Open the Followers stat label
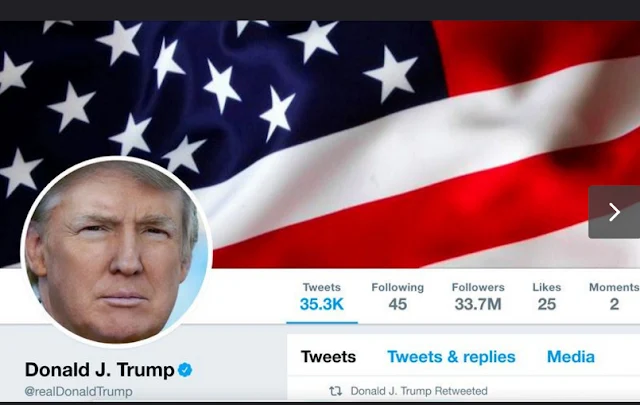This screenshot has height=405, width=640. tap(478, 287)
